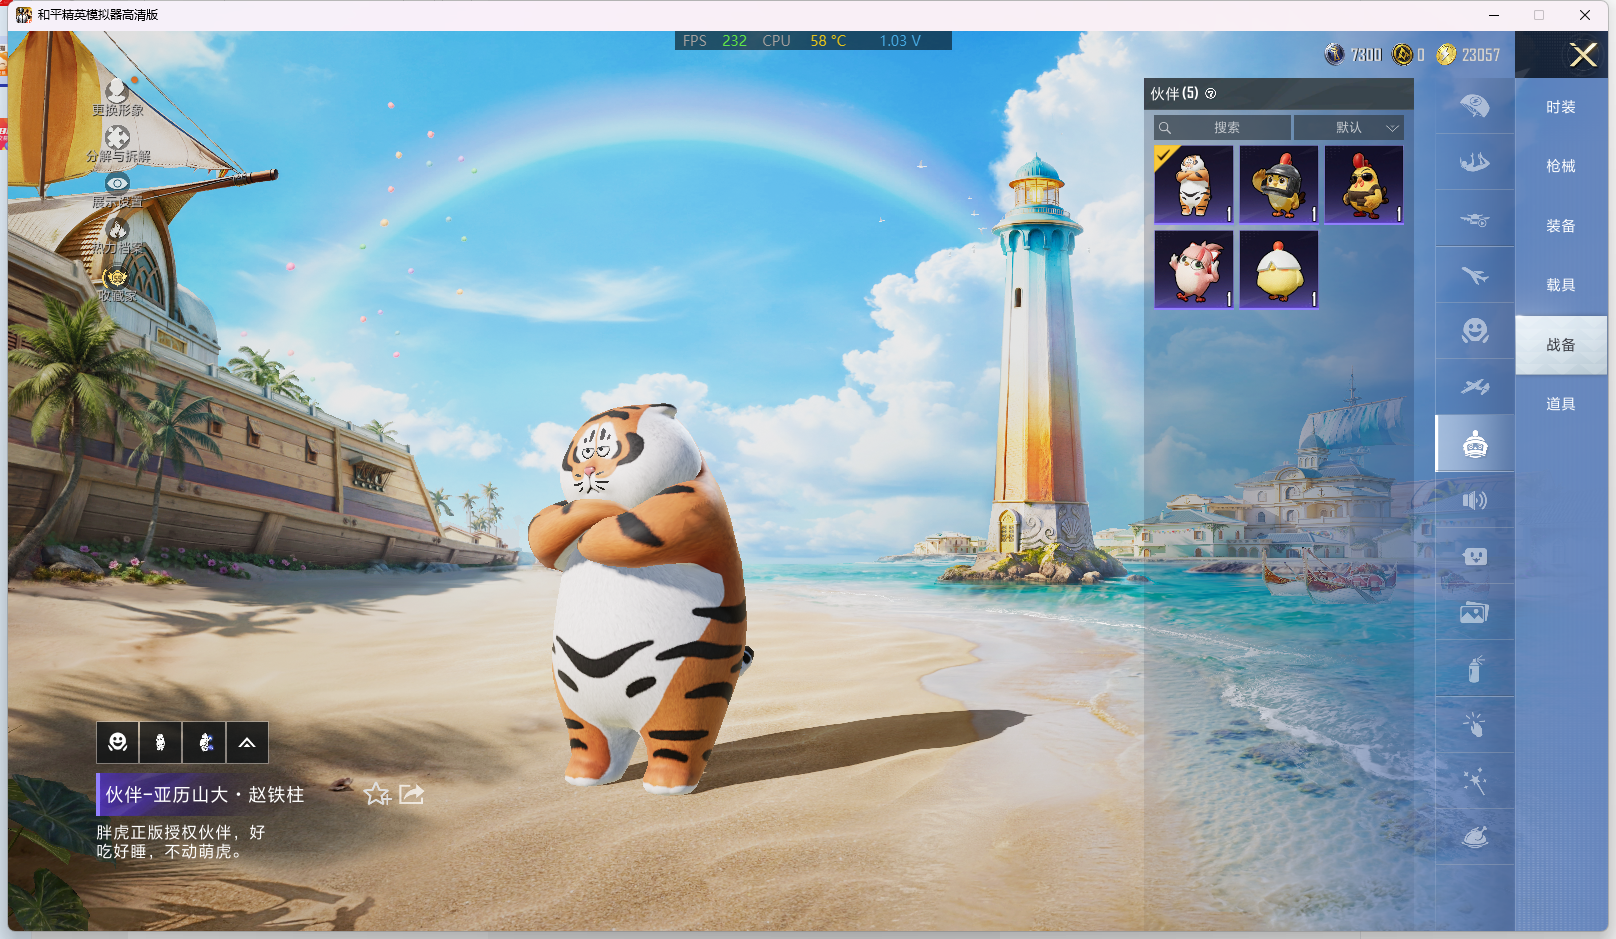Select the photo gallery category icon
Image resolution: width=1616 pixels, height=939 pixels.
(x=1475, y=612)
